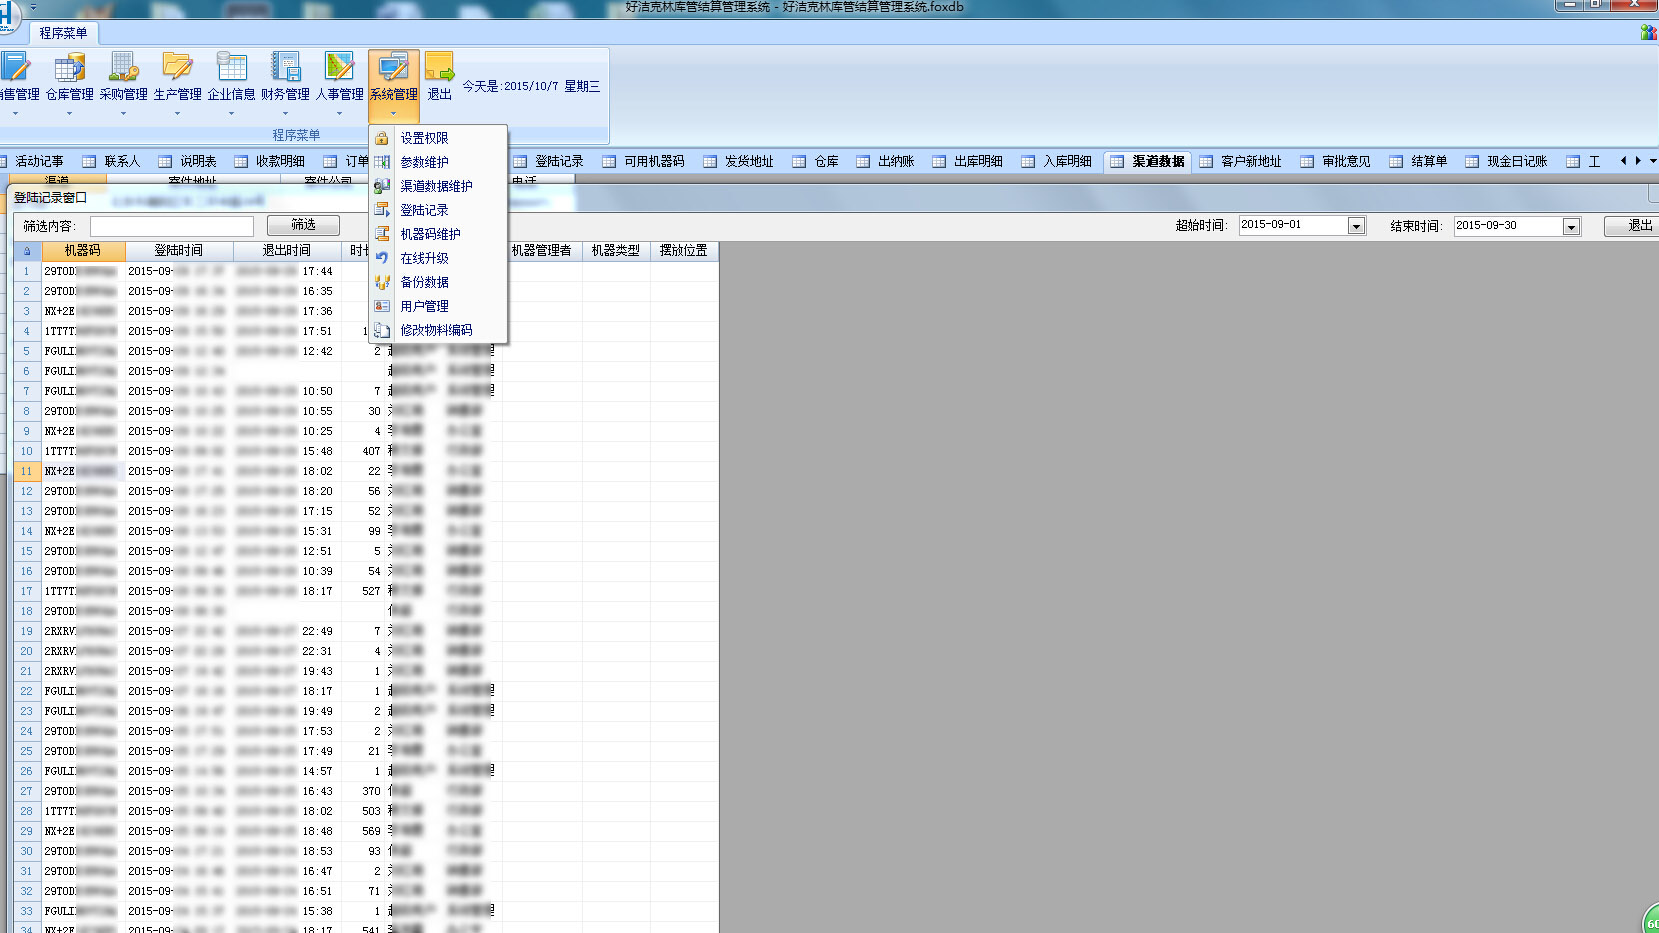The width and height of the screenshot is (1659, 933).
Task: Switch to the 渠道数据 tab
Action: pyautogui.click(x=1148, y=161)
